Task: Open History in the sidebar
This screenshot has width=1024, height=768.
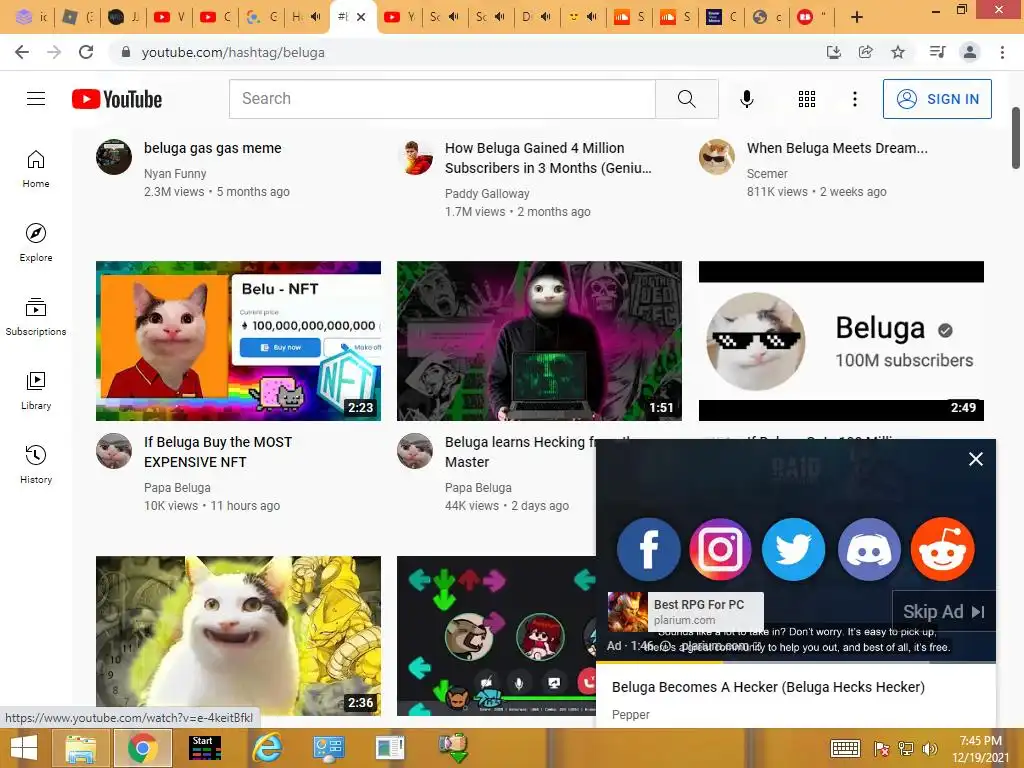Action: pos(36,464)
